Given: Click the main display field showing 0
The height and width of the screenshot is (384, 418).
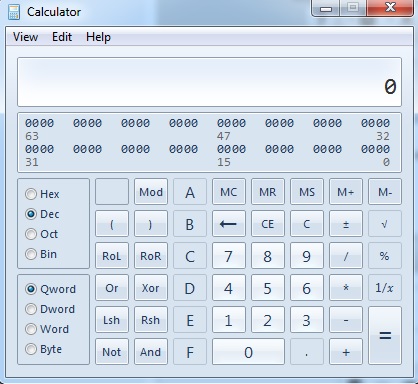Looking at the screenshot, I should point(209,82).
